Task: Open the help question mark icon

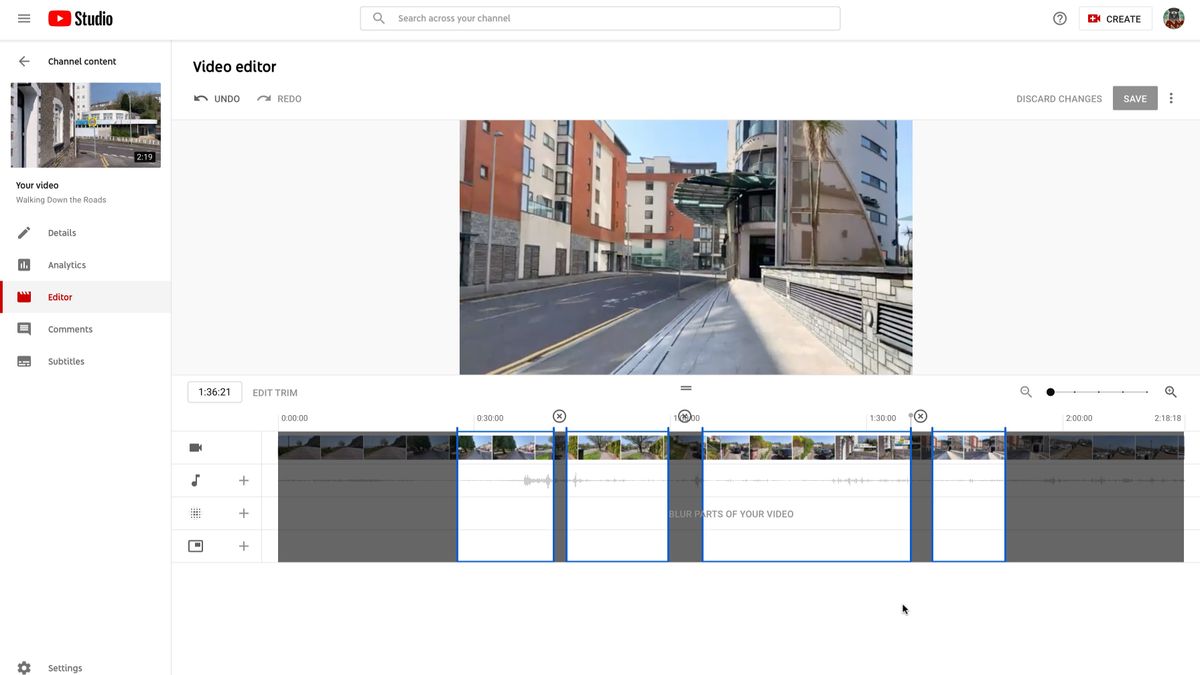Action: pyautogui.click(x=1060, y=18)
